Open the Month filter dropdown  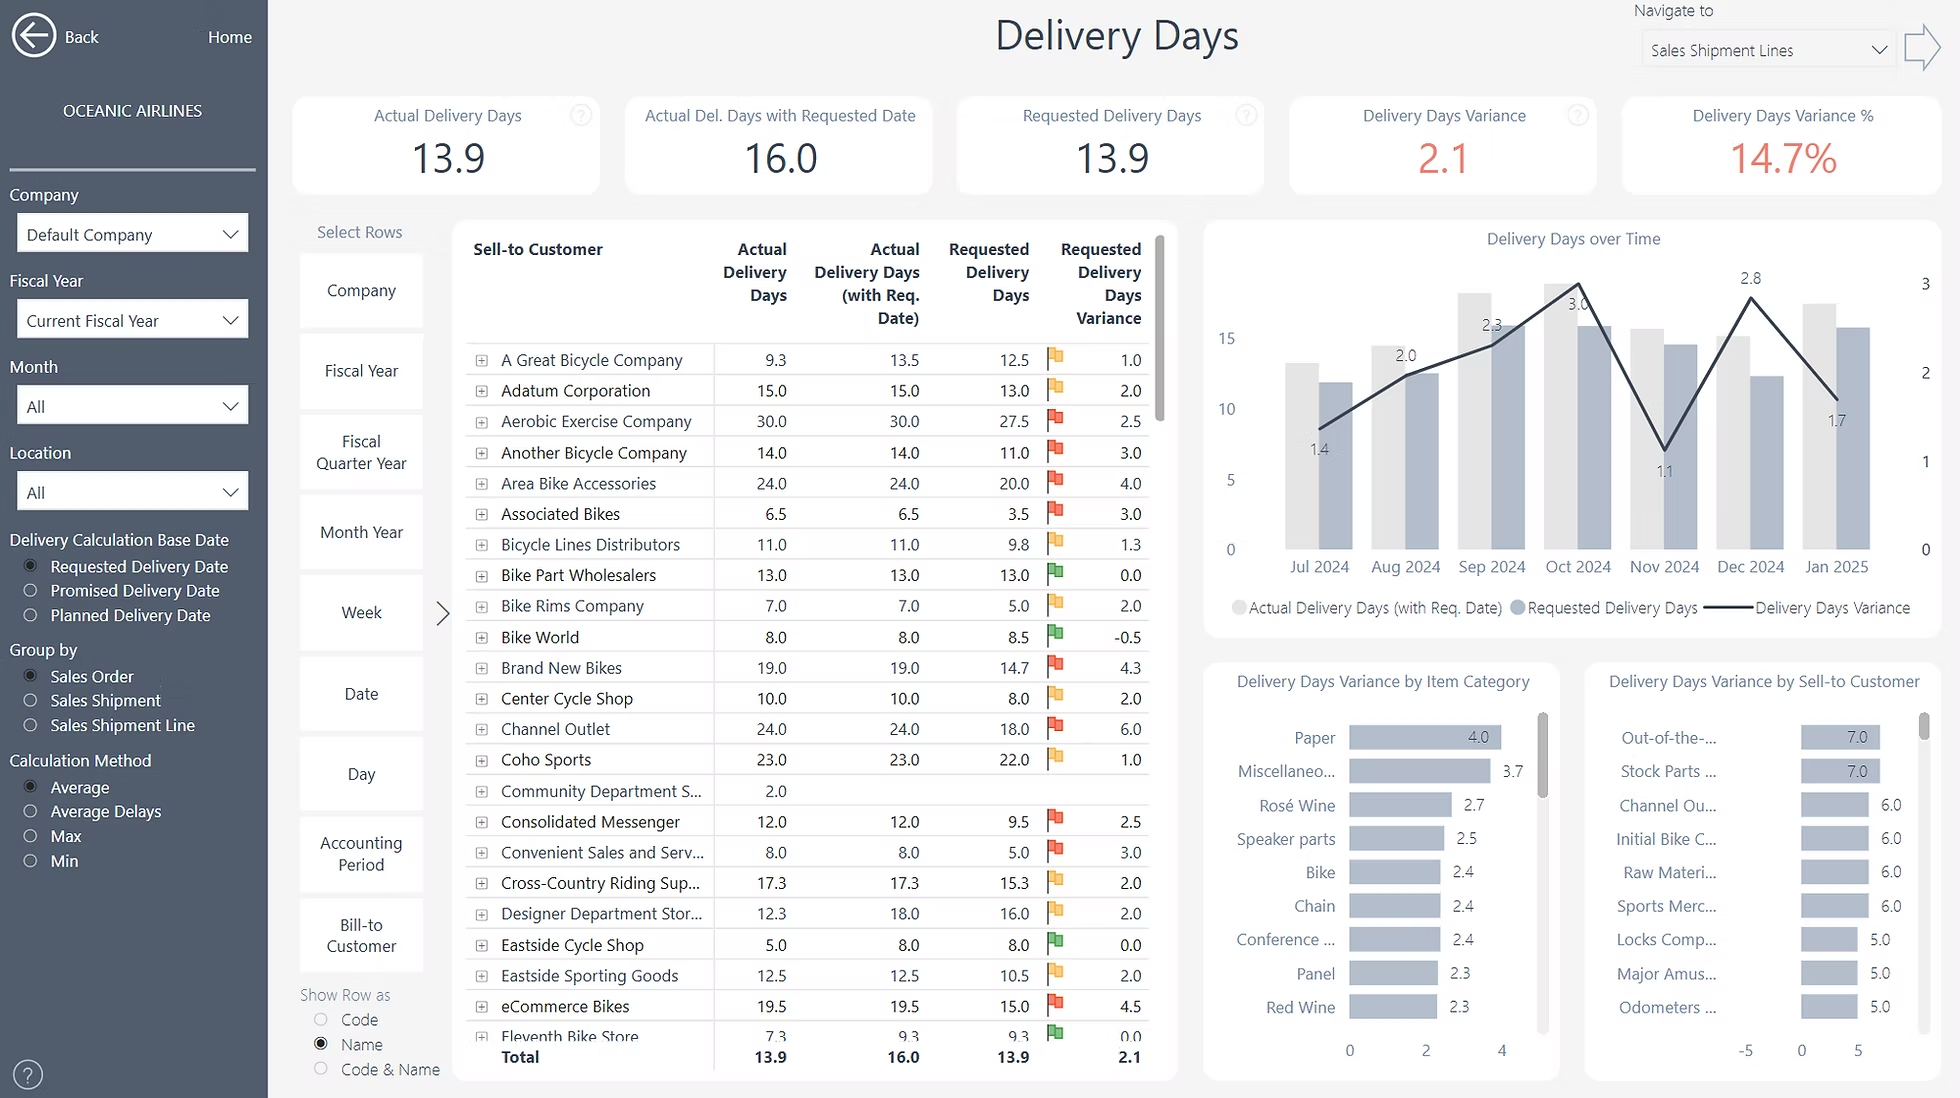point(131,405)
